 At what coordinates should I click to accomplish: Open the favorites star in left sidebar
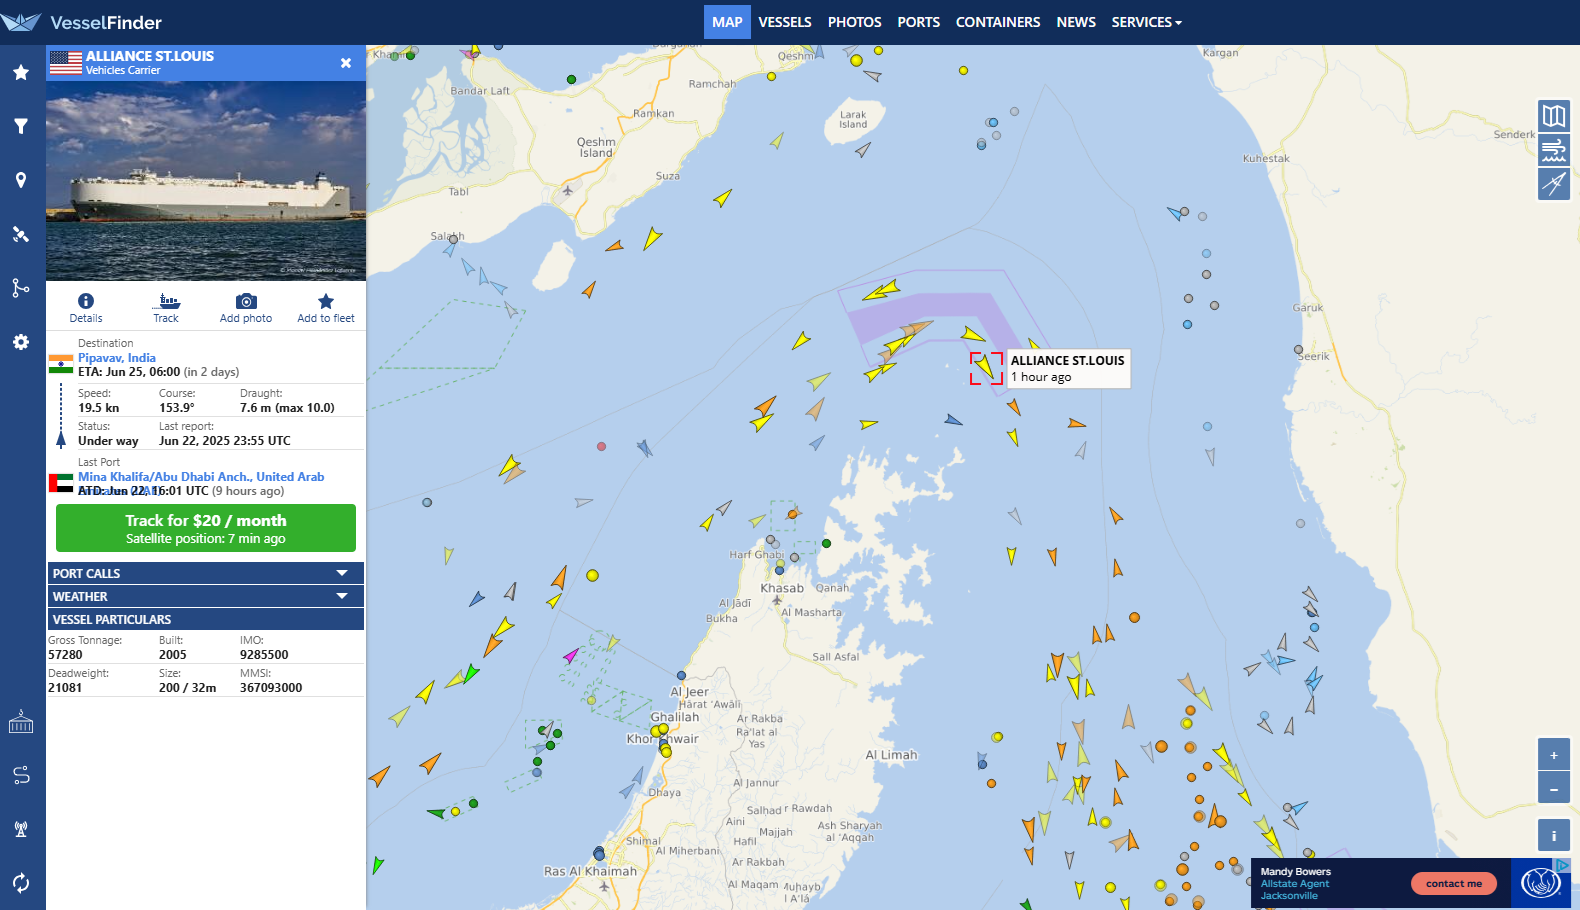point(21,72)
